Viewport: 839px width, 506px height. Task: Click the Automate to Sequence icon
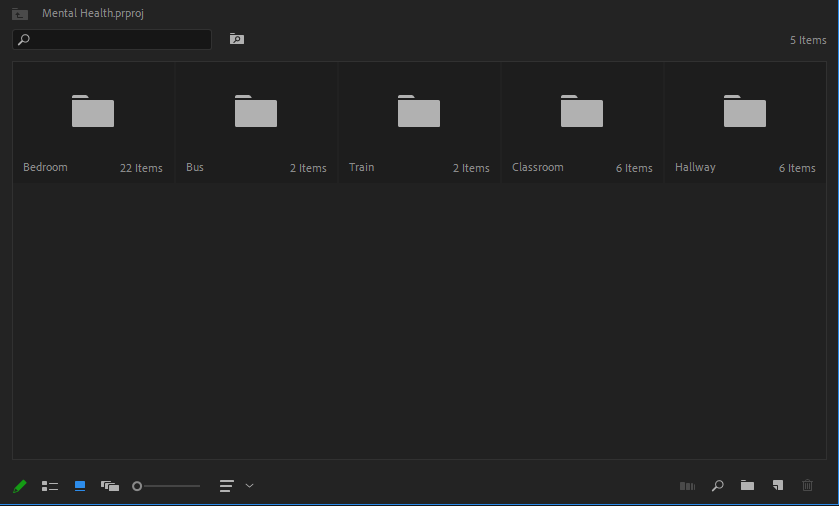point(687,486)
